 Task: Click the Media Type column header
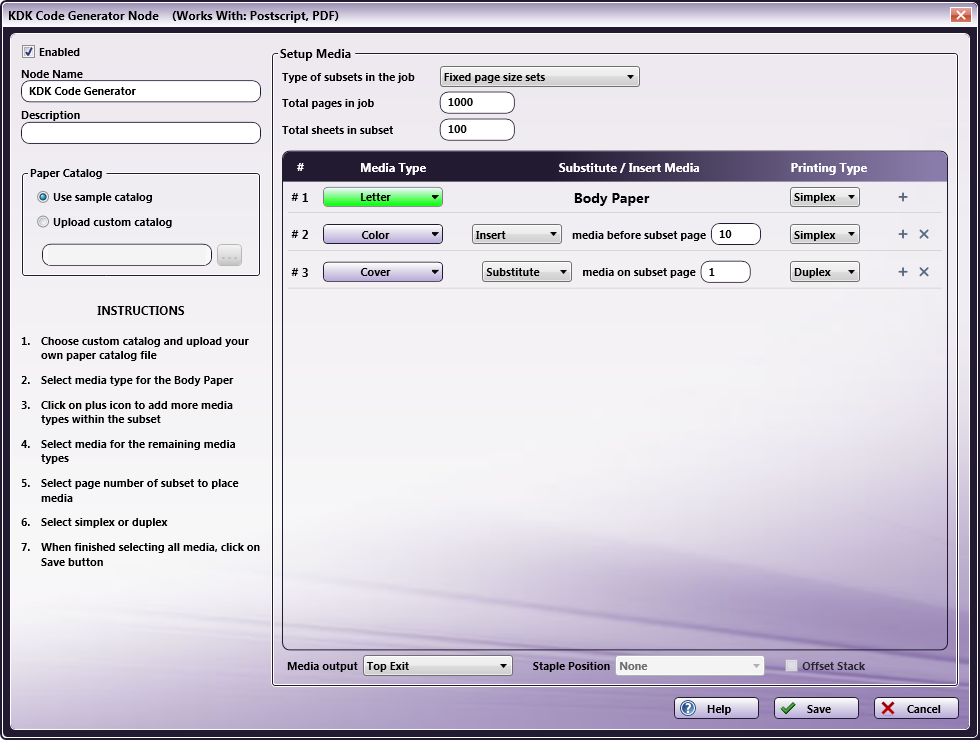pos(393,168)
